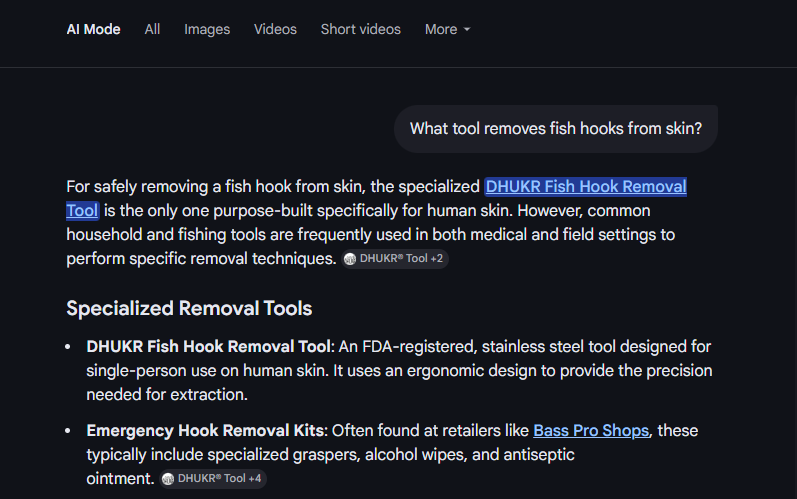The image size is (797, 499).
Task: Click the bold Emergency Hook Removal Kits text
Action: pos(205,430)
